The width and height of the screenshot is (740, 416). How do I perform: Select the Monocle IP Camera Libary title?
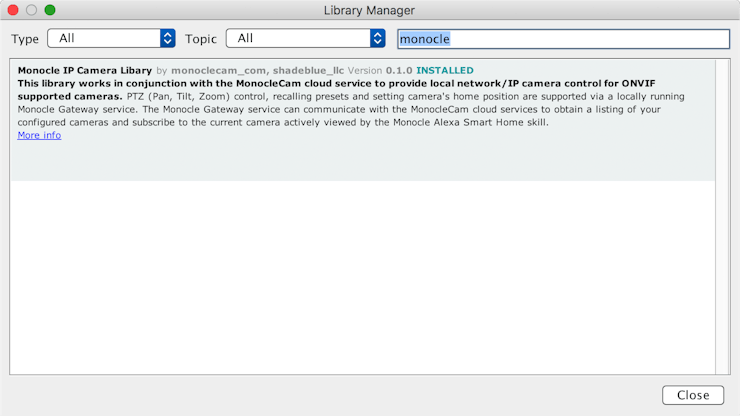click(x=85, y=71)
